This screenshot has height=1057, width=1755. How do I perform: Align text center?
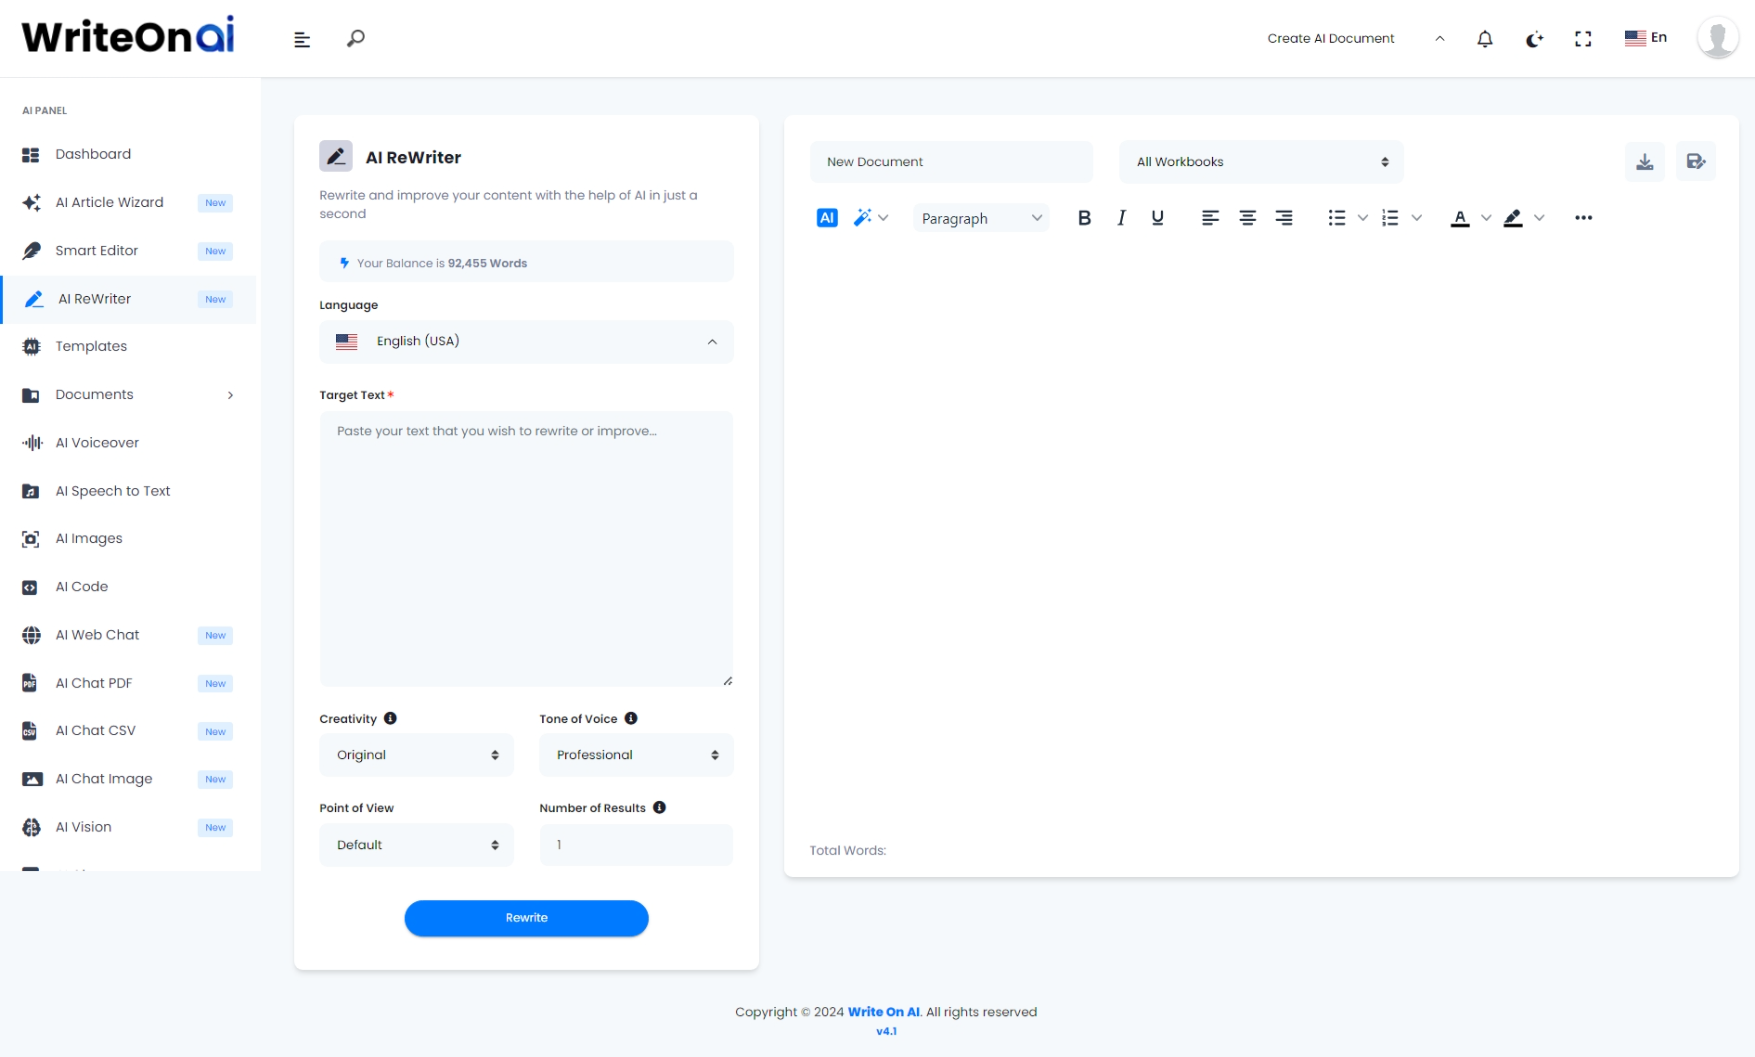click(x=1247, y=218)
